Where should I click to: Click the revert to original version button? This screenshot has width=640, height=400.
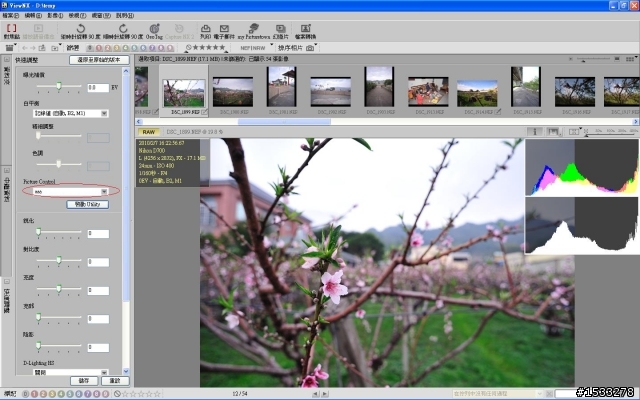click(x=99, y=60)
